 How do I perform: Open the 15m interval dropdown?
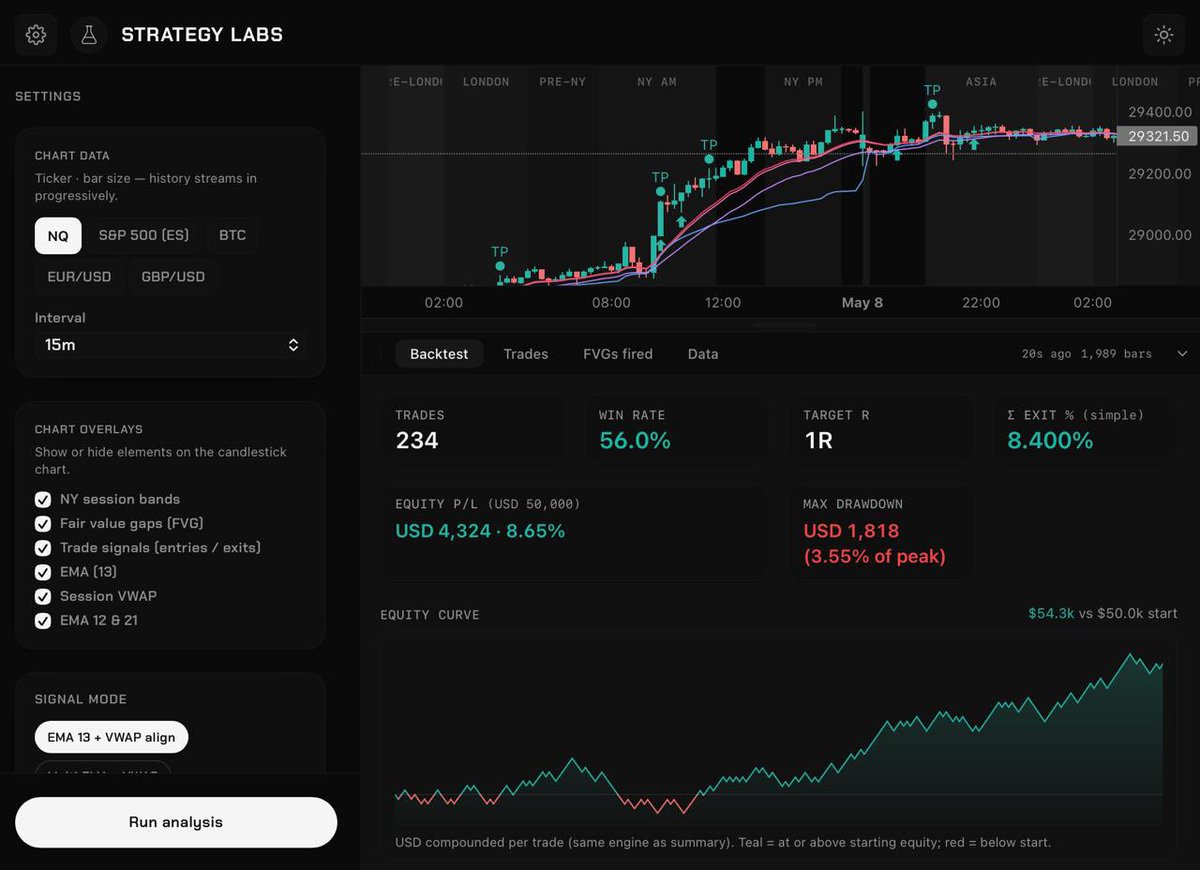(x=170, y=345)
